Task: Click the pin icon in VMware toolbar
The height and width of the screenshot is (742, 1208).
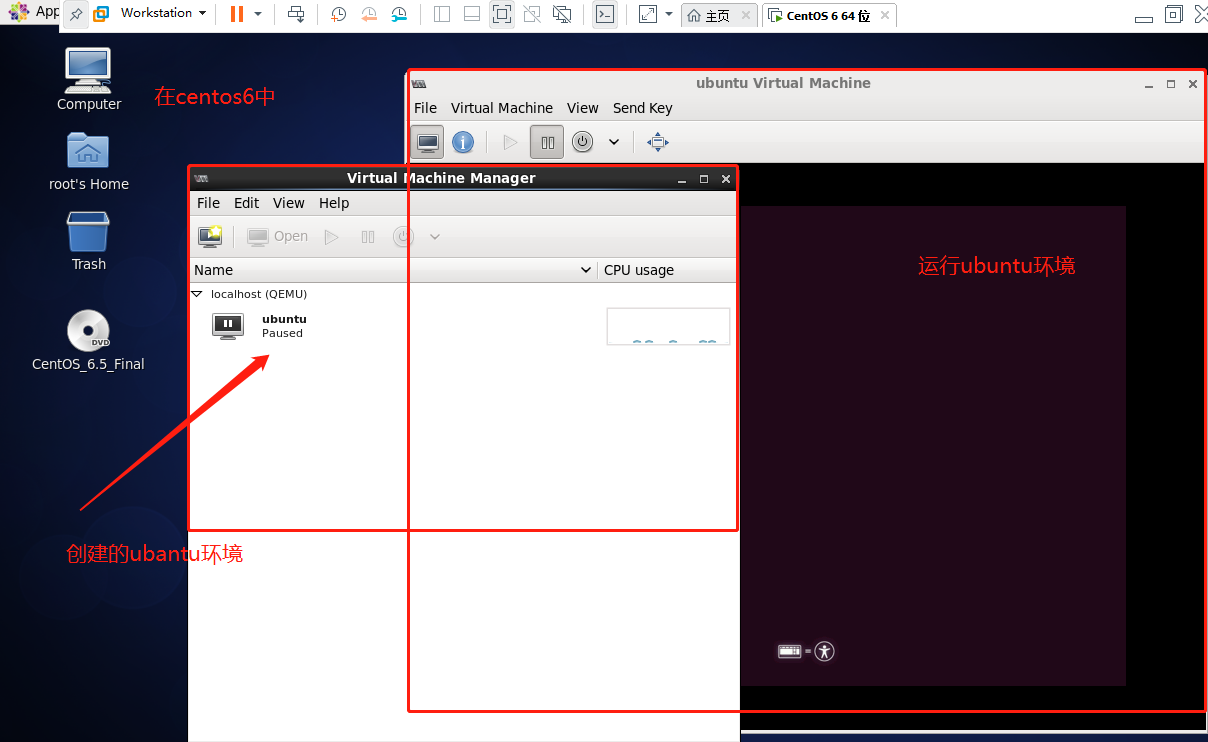Action: [x=76, y=14]
